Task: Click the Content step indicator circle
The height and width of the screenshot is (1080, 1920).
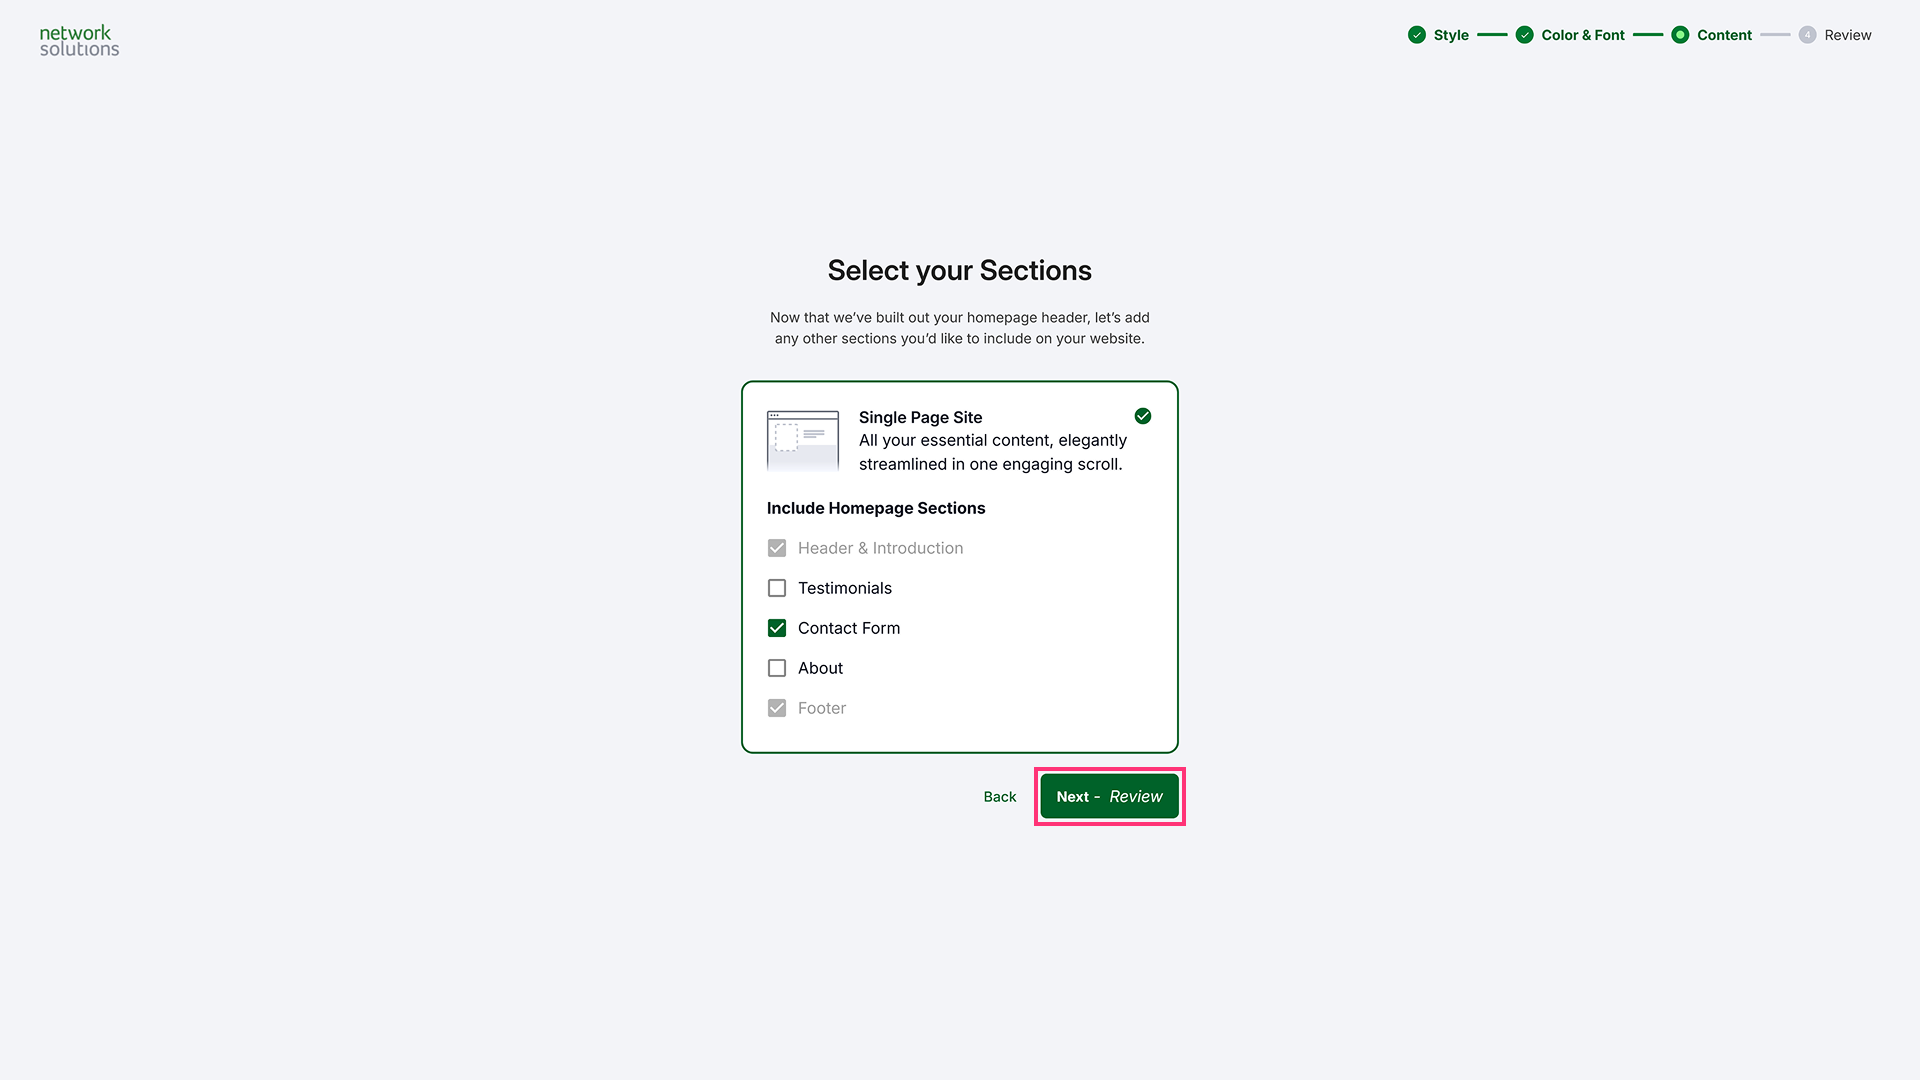Action: 1680,35
